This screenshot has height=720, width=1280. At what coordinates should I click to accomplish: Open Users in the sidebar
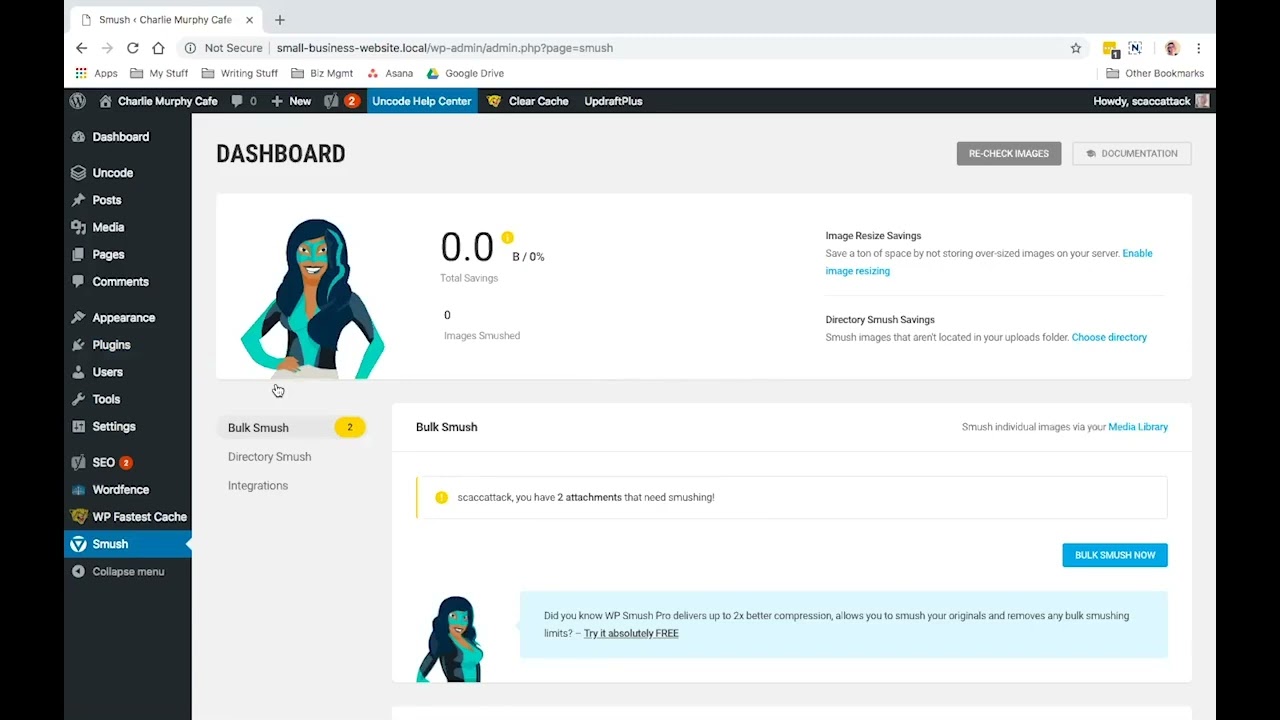pos(127,372)
